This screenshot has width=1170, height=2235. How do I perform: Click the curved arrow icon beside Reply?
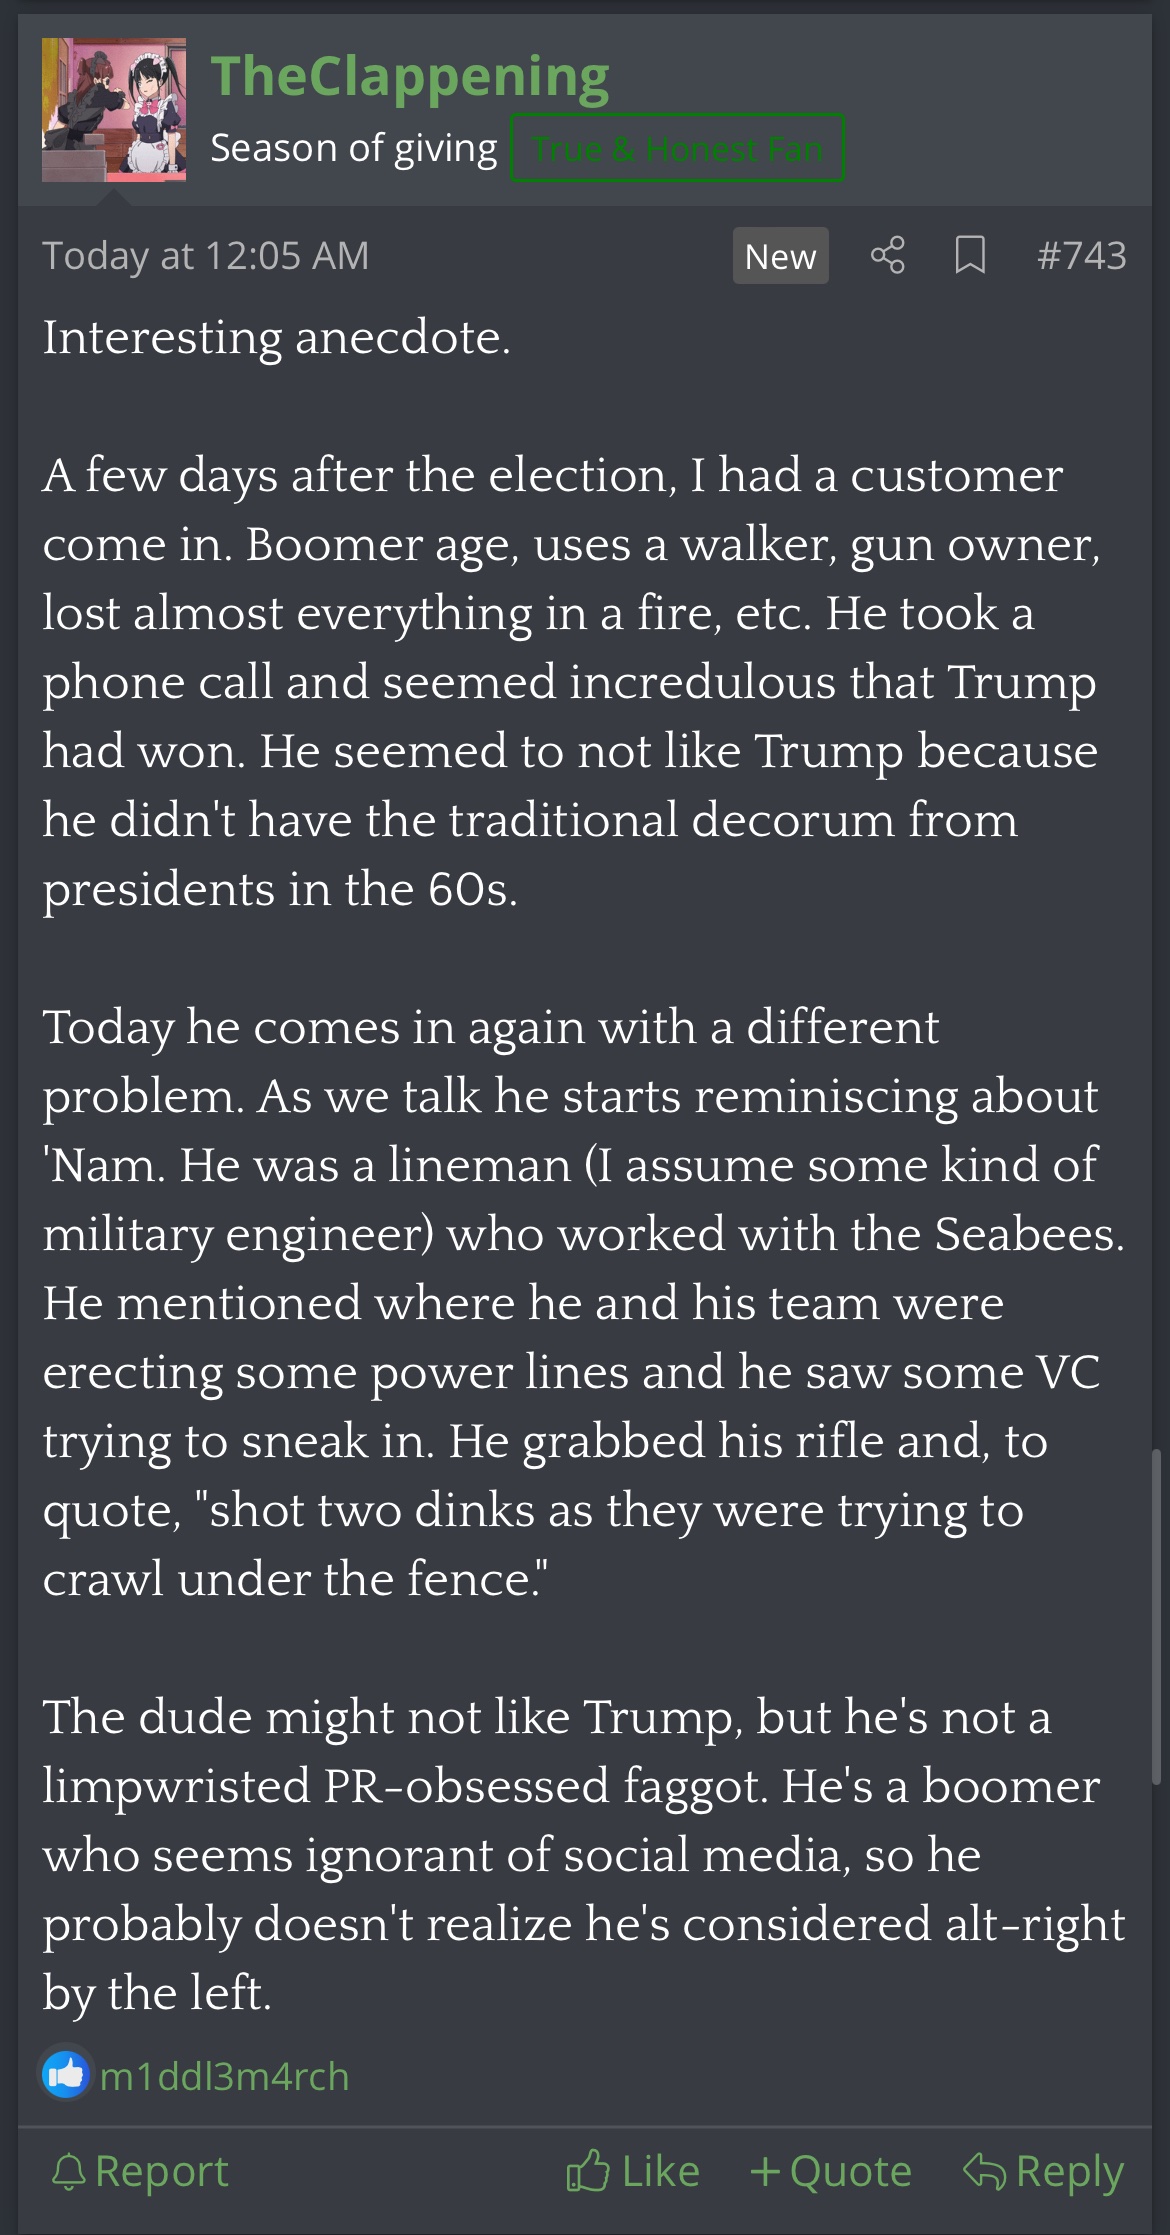pyautogui.click(x=983, y=2171)
